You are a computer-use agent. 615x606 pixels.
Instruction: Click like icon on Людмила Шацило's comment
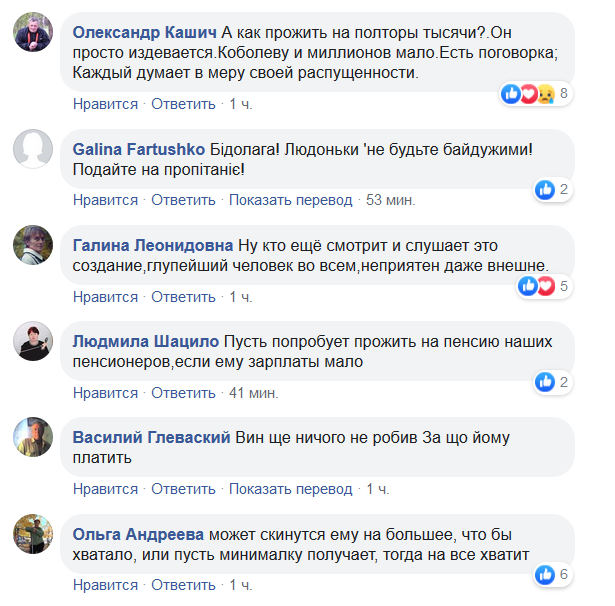tap(545, 381)
